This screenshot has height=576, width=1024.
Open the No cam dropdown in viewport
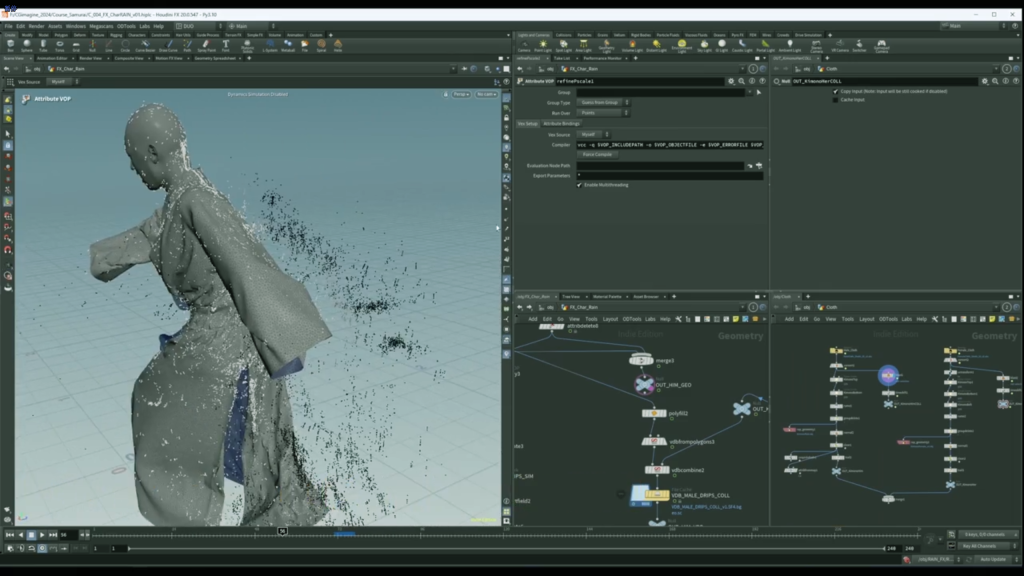pyautogui.click(x=486, y=94)
